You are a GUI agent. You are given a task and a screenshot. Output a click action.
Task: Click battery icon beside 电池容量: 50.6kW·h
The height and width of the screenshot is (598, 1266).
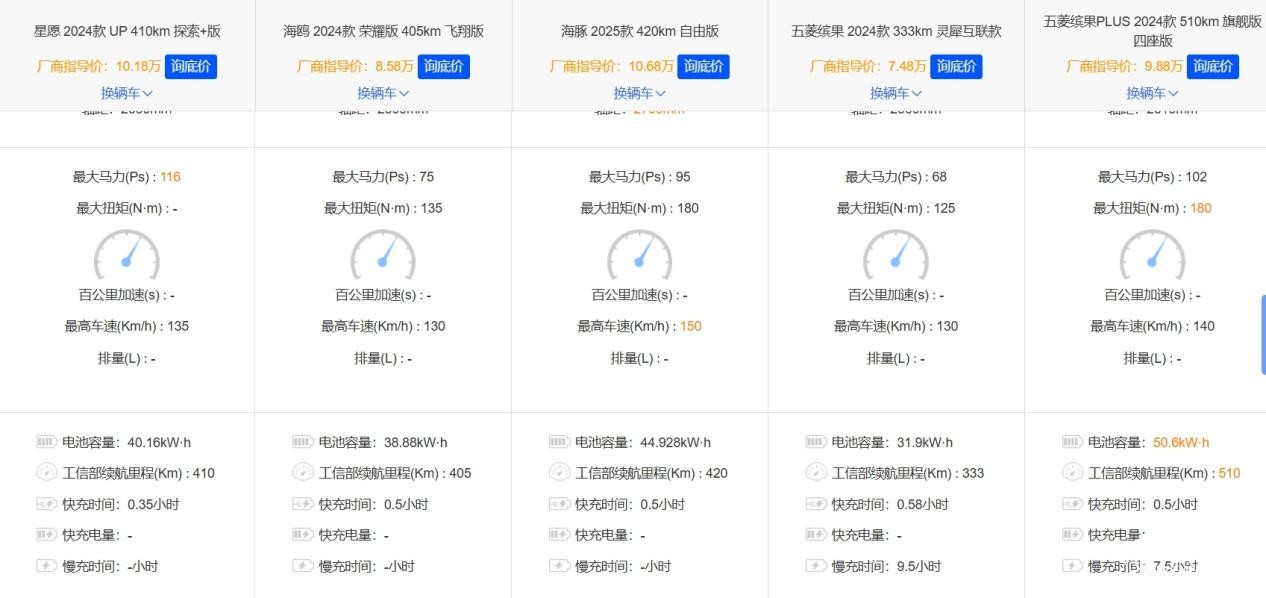click(1073, 442)
